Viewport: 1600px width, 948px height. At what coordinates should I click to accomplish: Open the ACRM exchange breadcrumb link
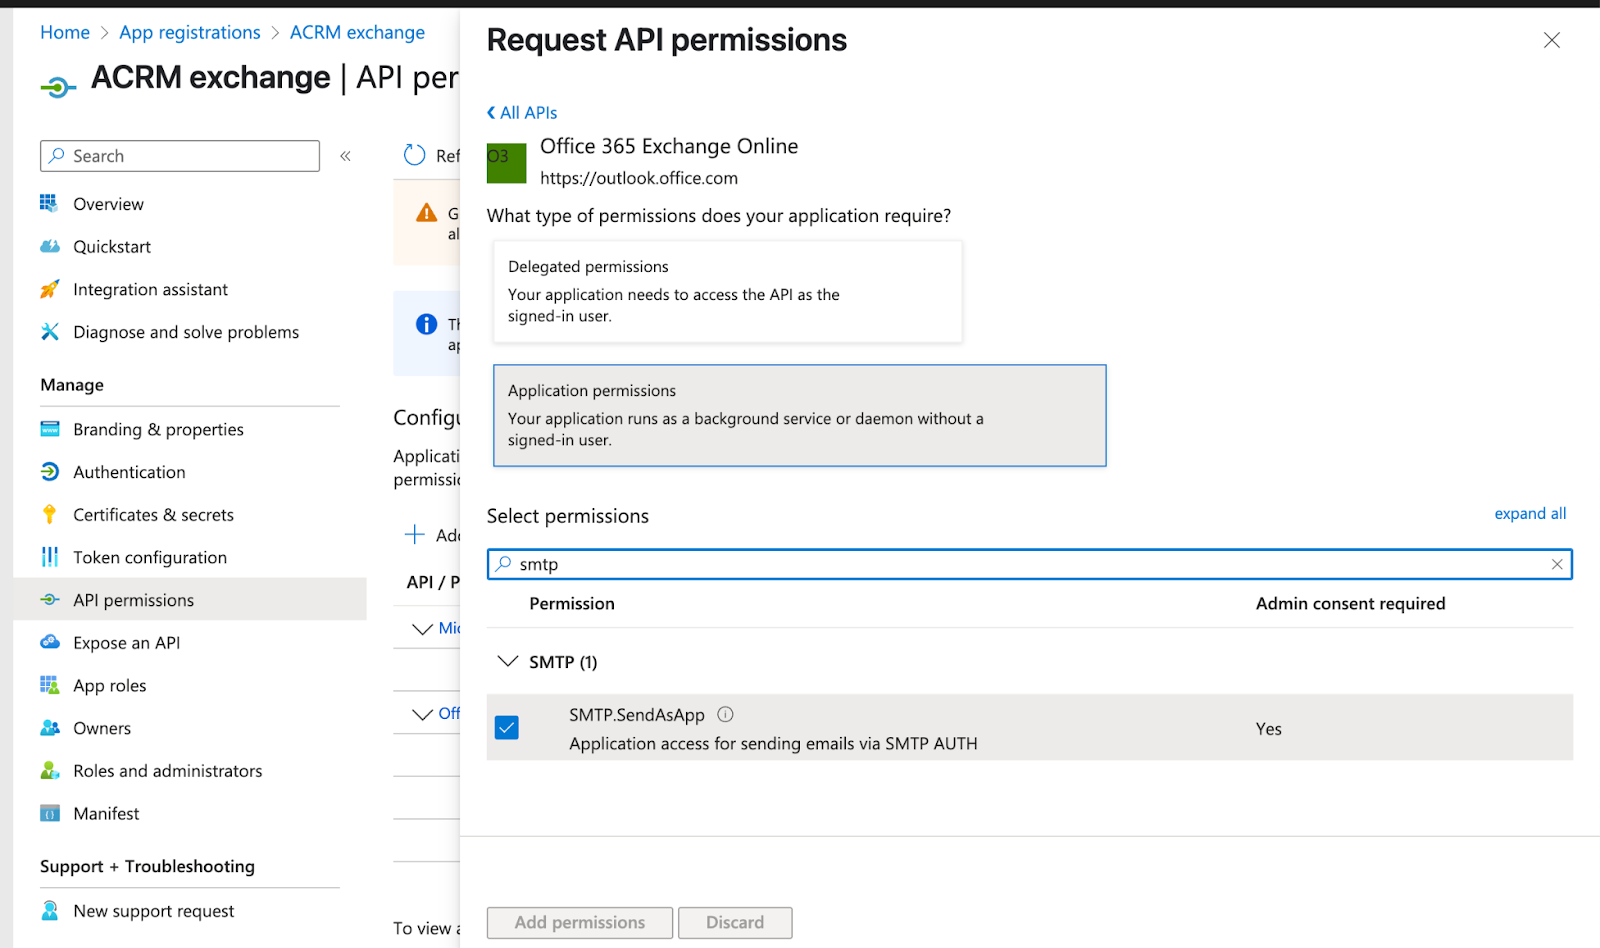pos(357,32)
